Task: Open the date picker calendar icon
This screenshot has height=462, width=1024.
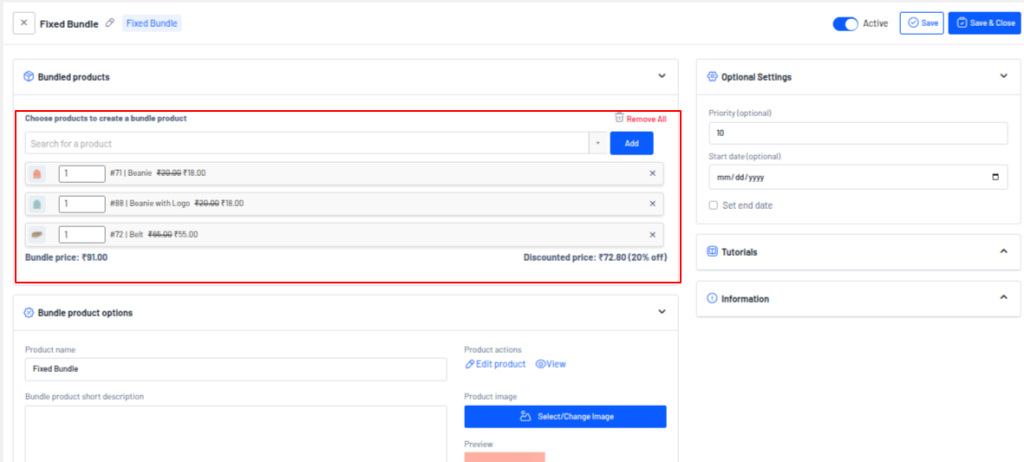Action: pyautogui.click(x=994, y=178)
